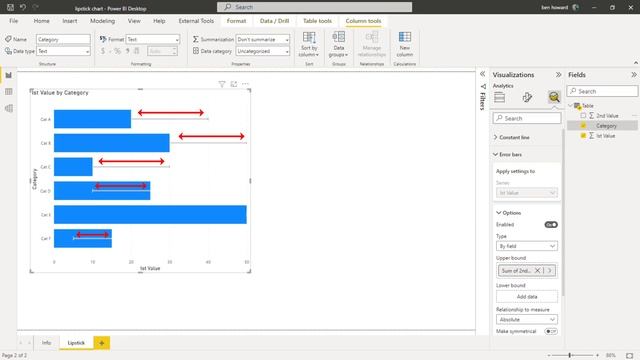Screen dimensions: 640x360
Task: Click the zoom in plus button
Action: [597, 356]
